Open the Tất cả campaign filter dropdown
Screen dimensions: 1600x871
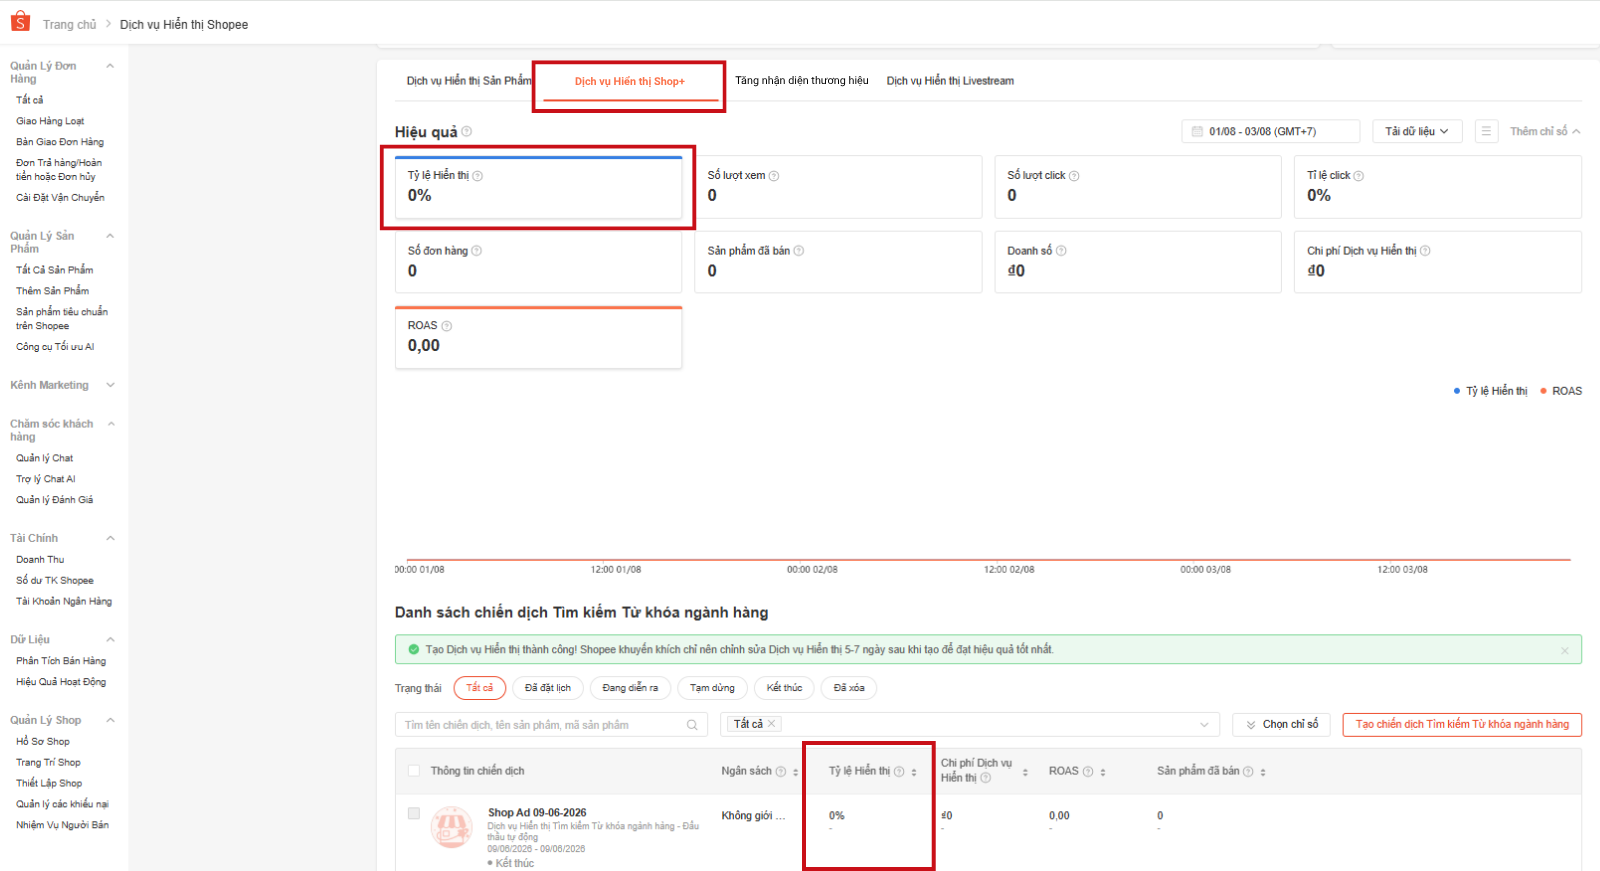[970, 725]
